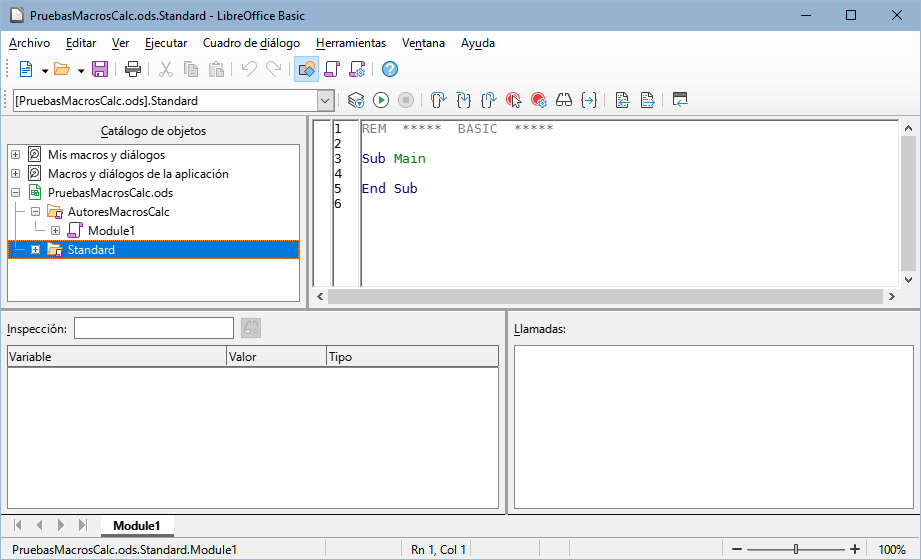
Task: Click the Find Parenthesis braces icon
Action: 589,100
